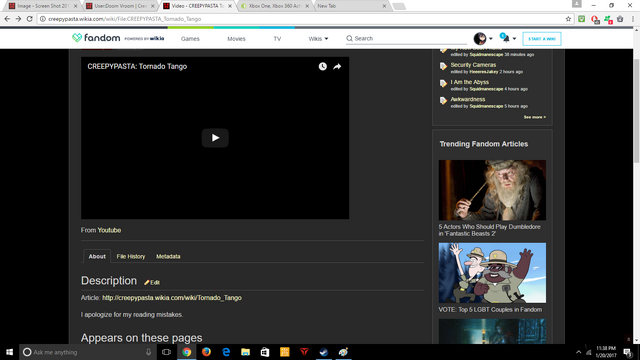The height and width of the screenshot is (360, 640).
Task: Click the Gravity Falls cops thumbnail
Action: coord(492,273)
